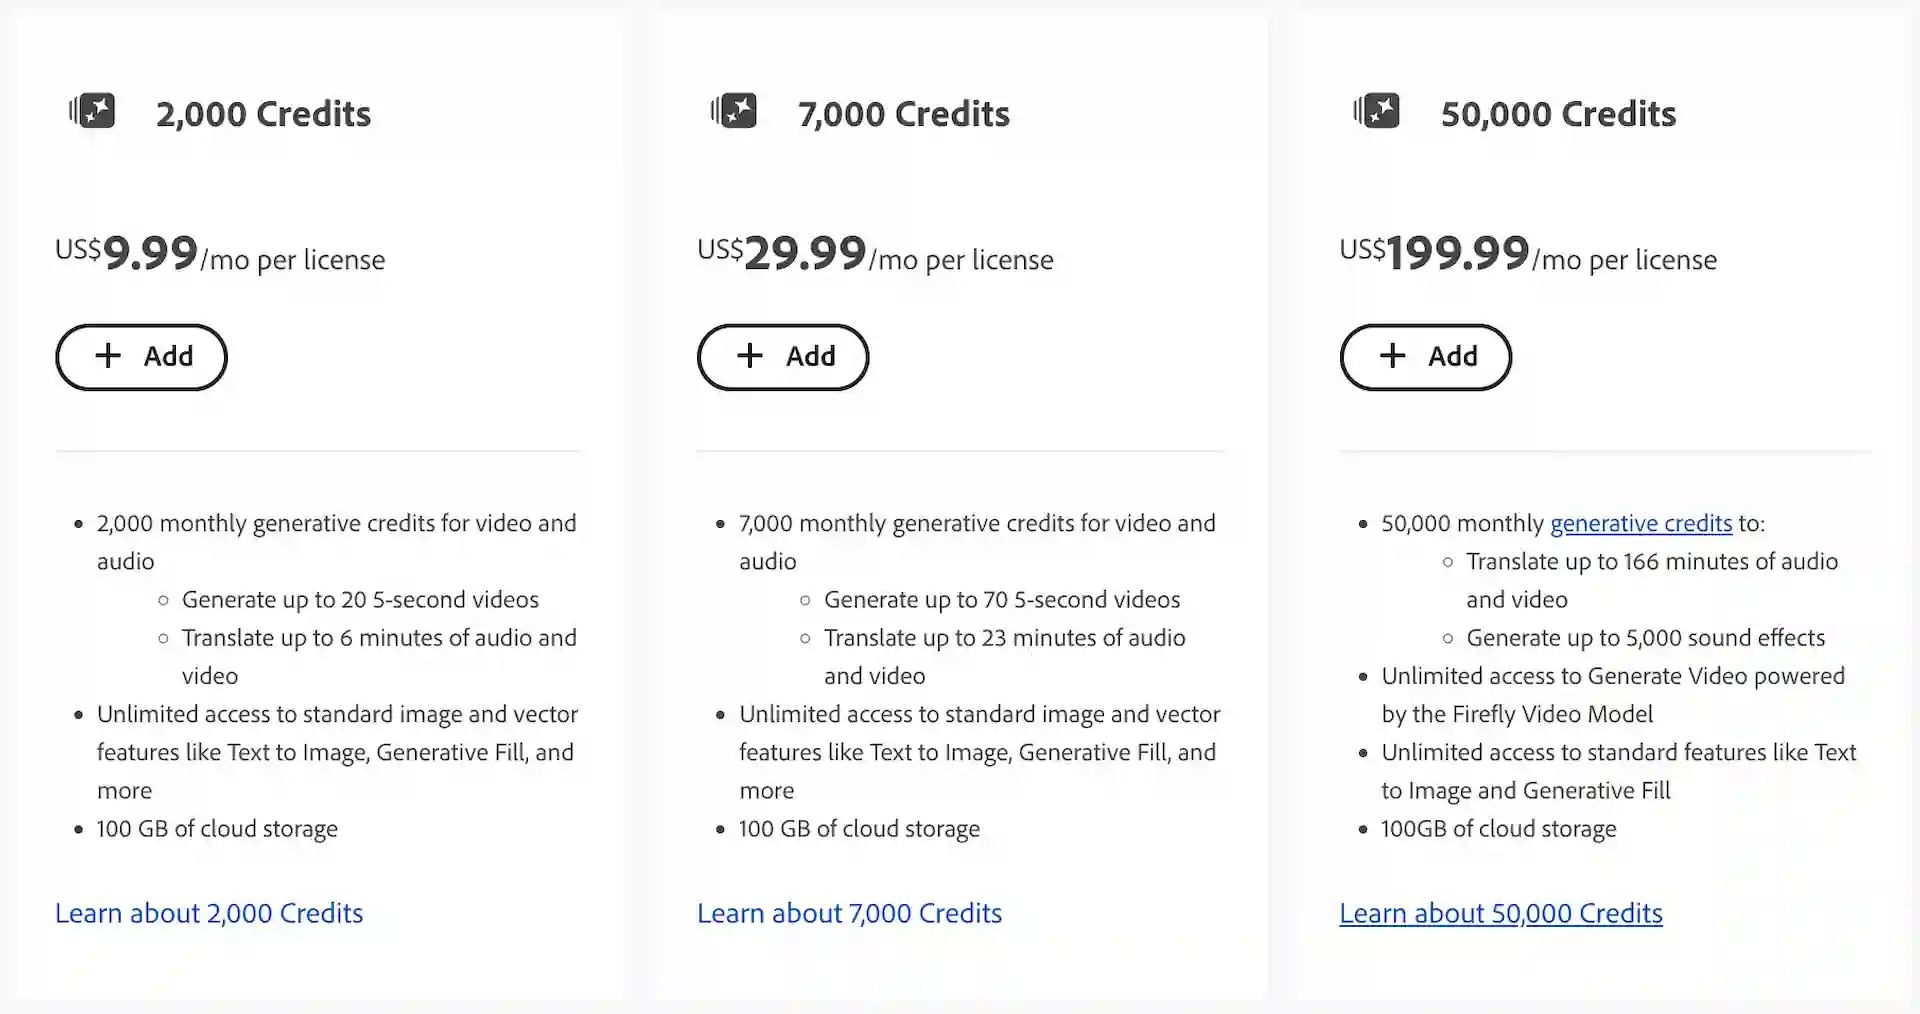Viewport: 1920px width, 1014px height.
Task: Click the US$199.99 per month price
Action: click(x=1457, y=253)
